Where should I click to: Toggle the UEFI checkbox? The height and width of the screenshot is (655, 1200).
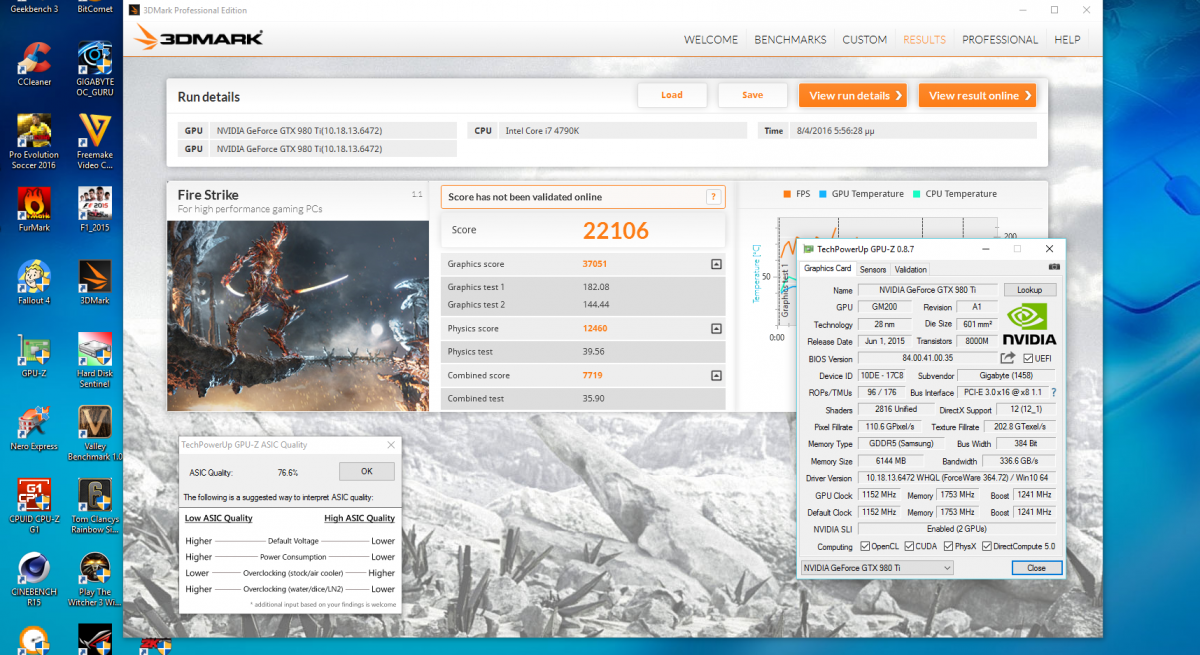click(x=1028, y=358)
